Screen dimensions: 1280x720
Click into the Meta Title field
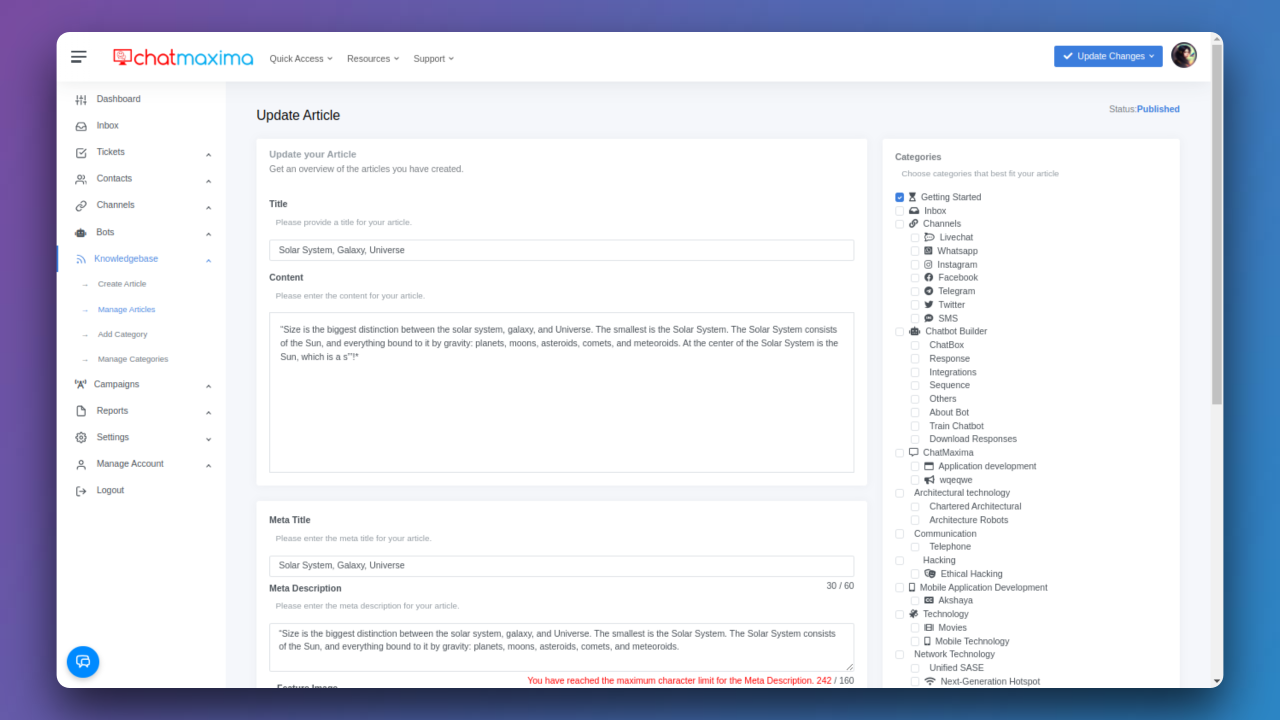(561, 565)
